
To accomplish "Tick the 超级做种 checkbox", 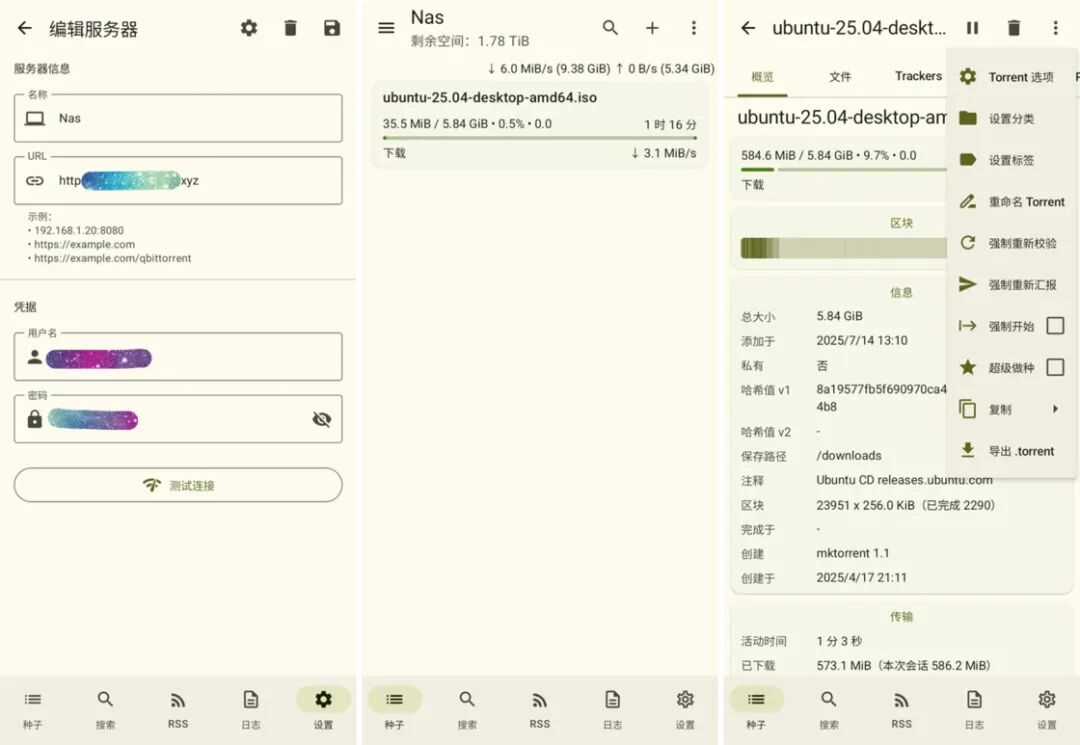I will (x=1055, y=367).
